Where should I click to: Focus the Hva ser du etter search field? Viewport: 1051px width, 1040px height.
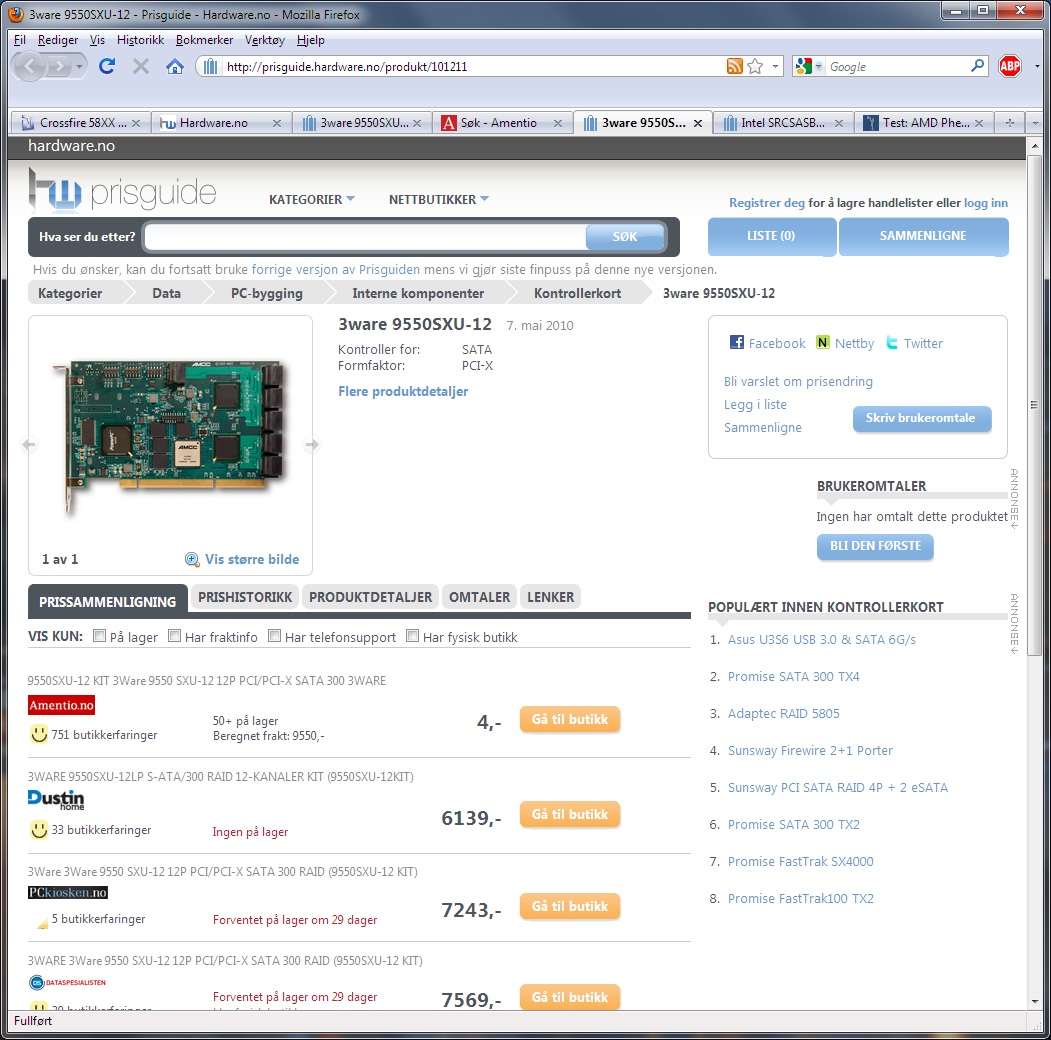[x=365, y=237]
